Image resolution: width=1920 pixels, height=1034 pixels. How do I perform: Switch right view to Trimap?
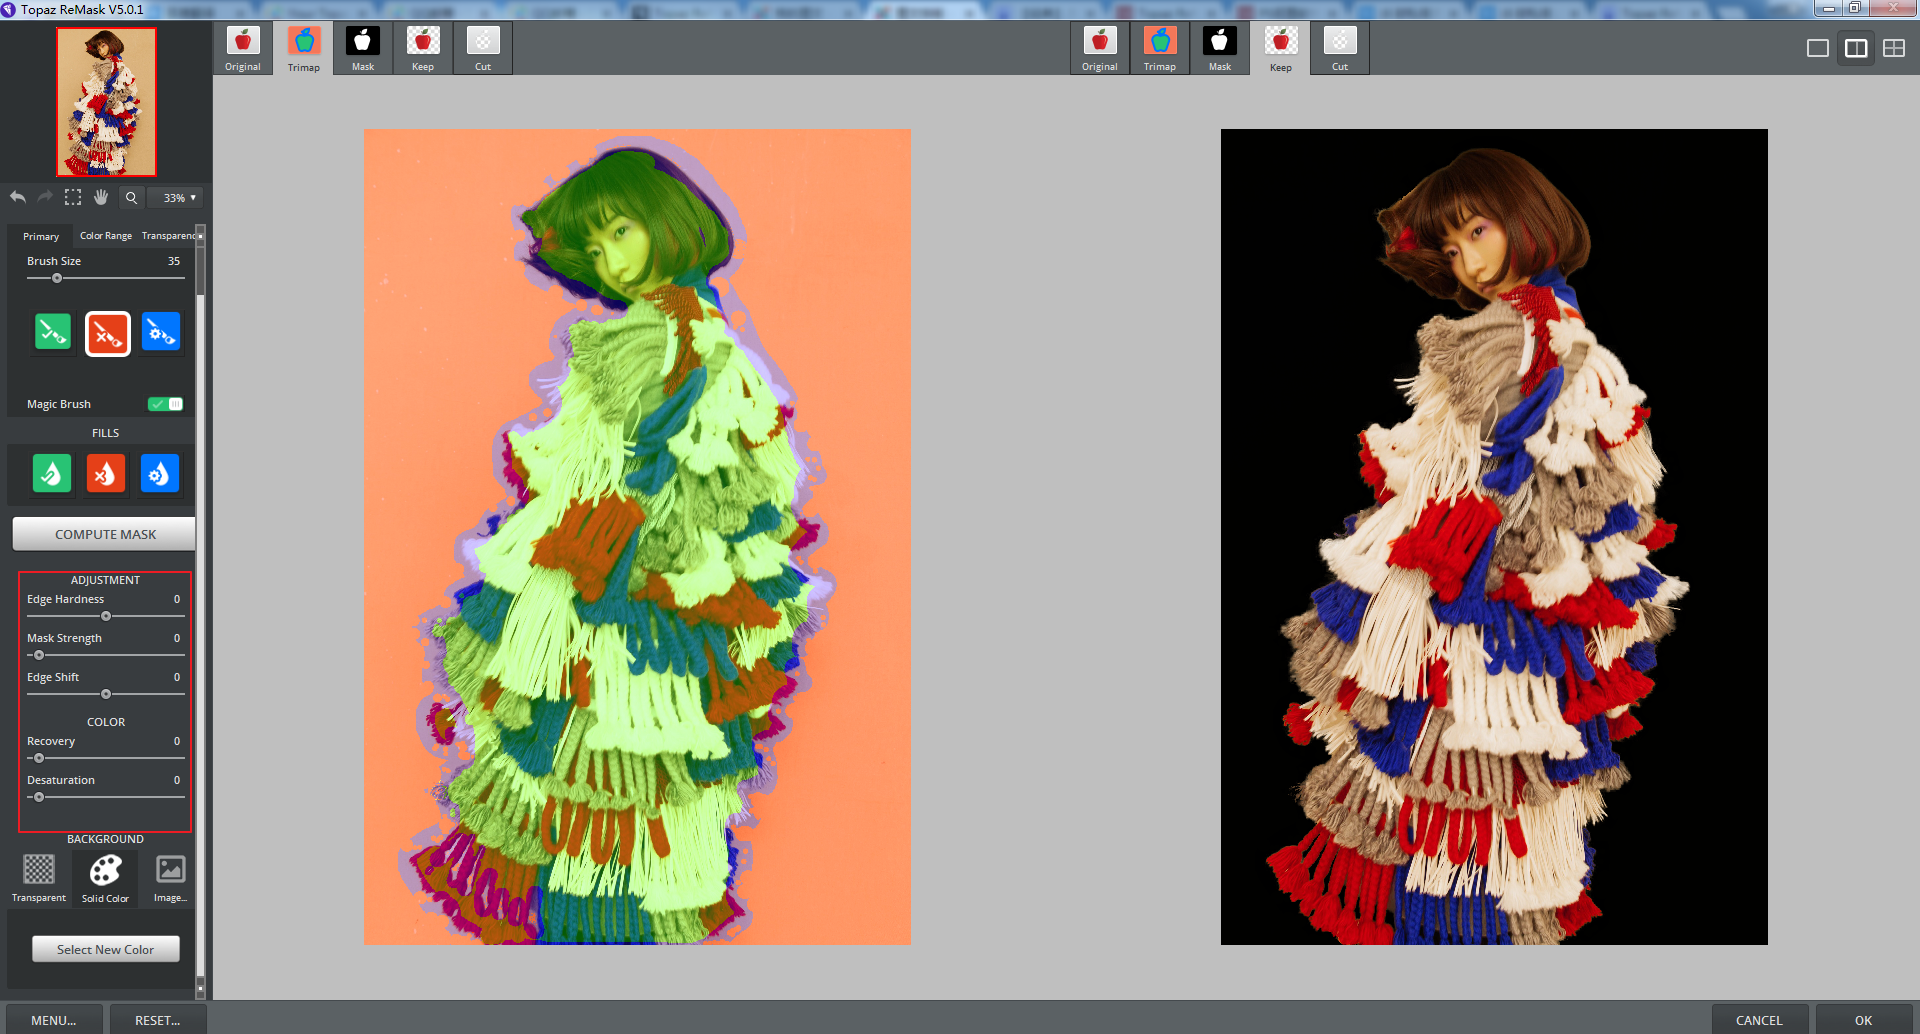click(1160, 49)
